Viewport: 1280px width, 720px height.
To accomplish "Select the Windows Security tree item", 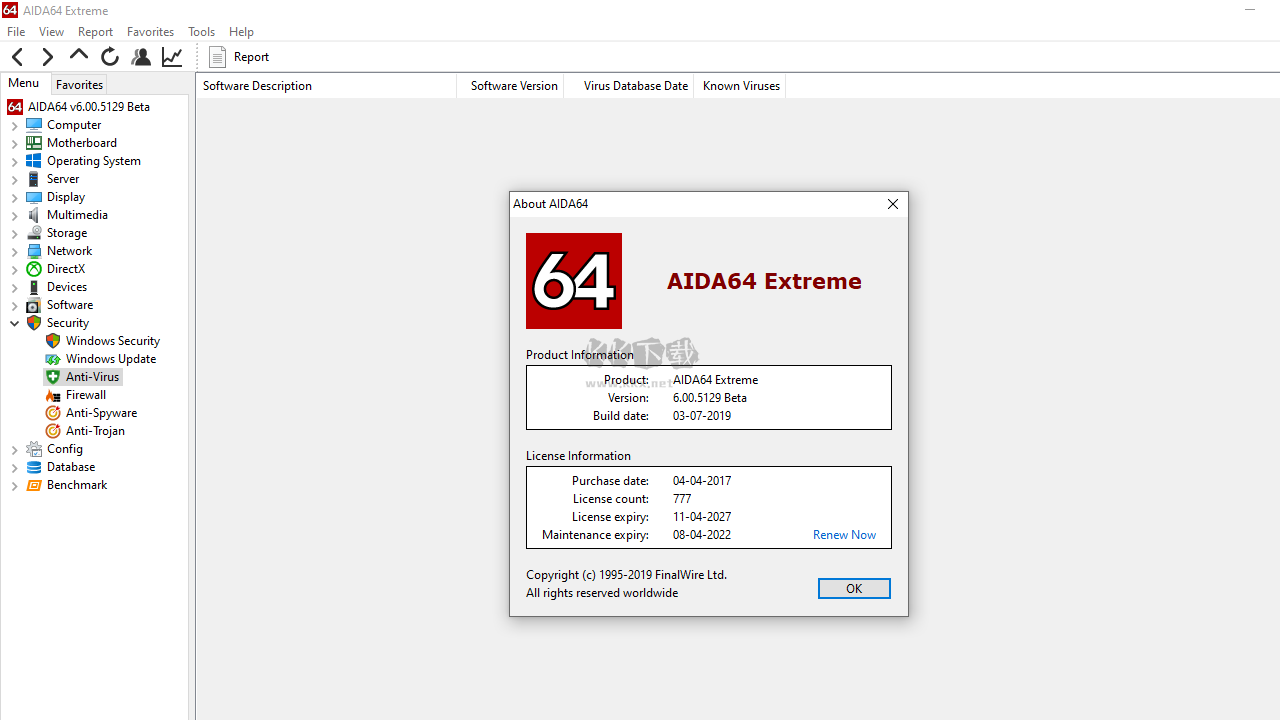I will coord(112,341).
